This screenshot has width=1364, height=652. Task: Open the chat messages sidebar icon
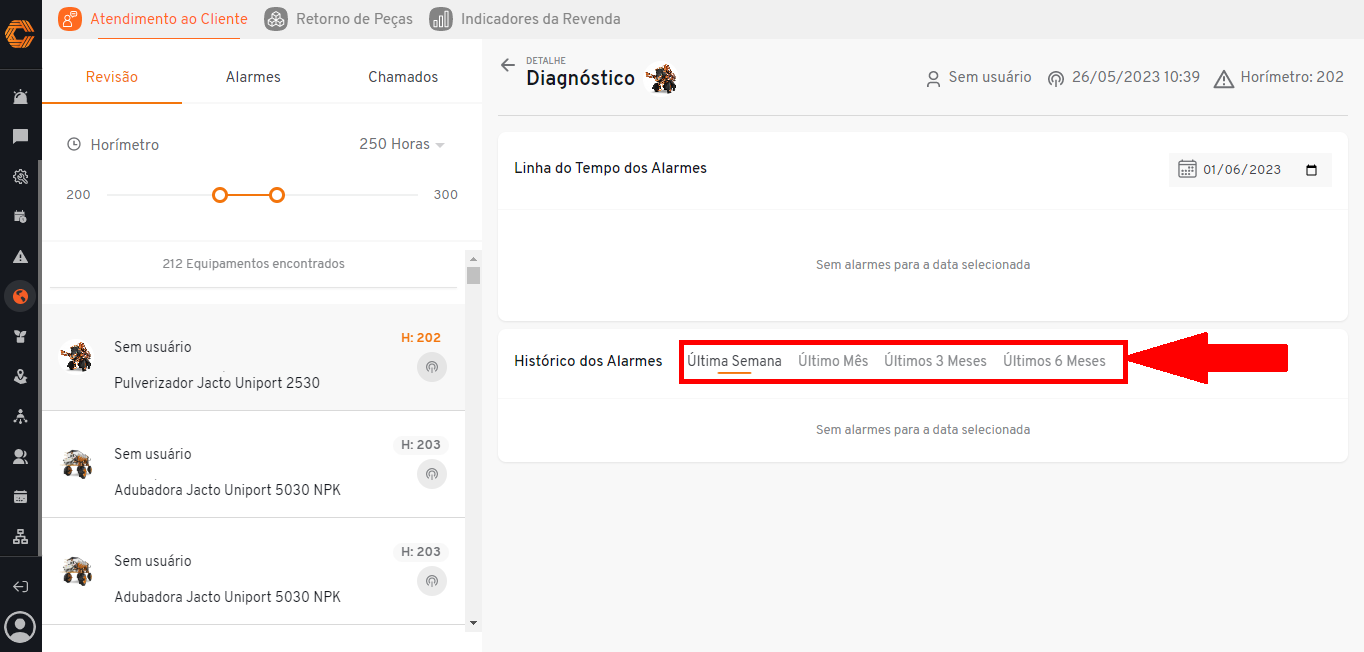point(20,137)
